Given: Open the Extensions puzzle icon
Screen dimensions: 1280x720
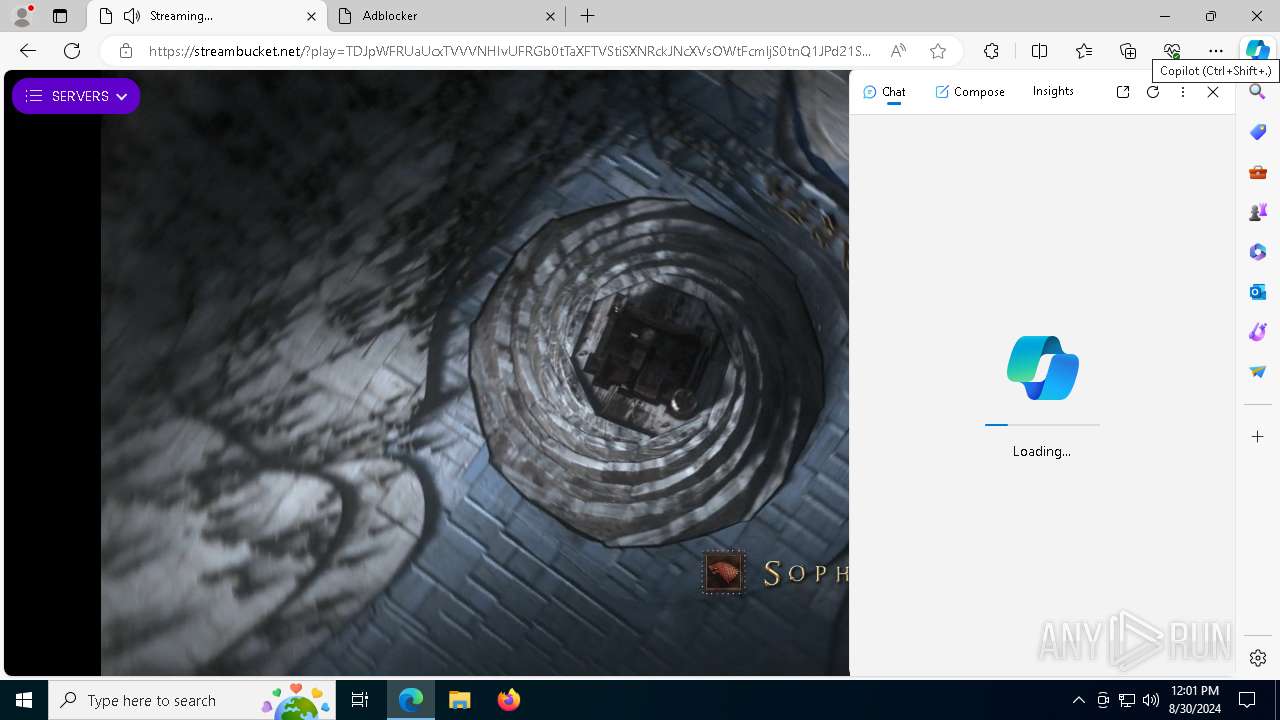Looking at the screenshot, I should pos(991,51).
